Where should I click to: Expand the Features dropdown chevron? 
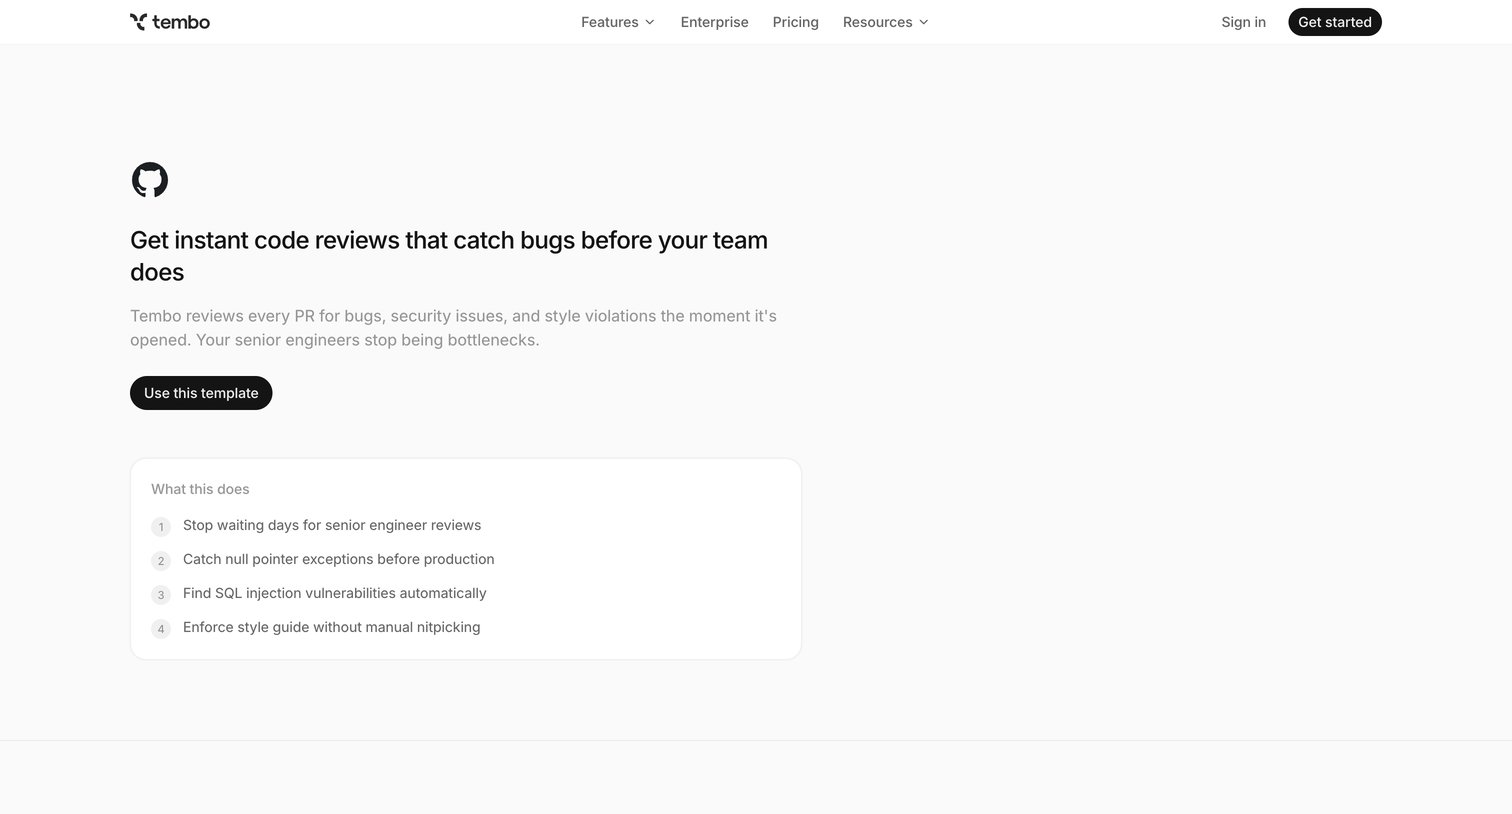click(x=650, y=22)
